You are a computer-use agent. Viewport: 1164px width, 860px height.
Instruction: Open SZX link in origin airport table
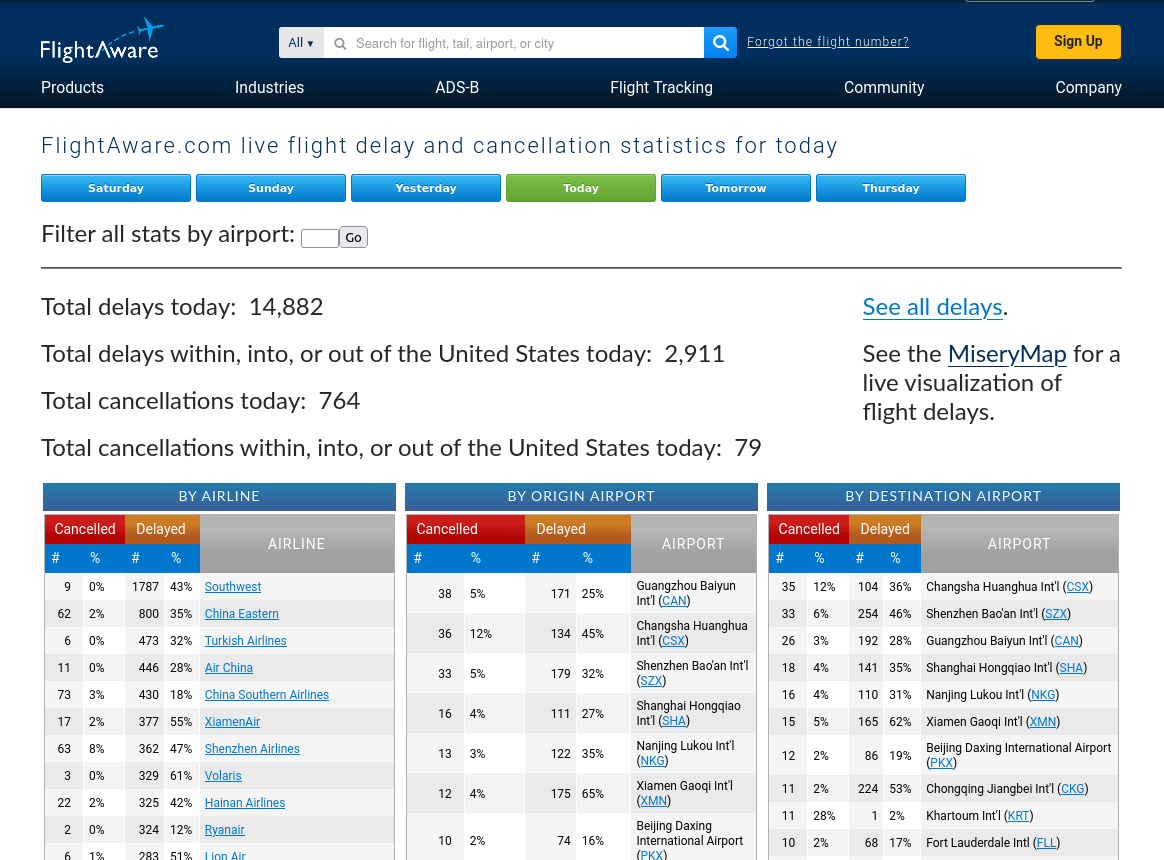point(651,681)
